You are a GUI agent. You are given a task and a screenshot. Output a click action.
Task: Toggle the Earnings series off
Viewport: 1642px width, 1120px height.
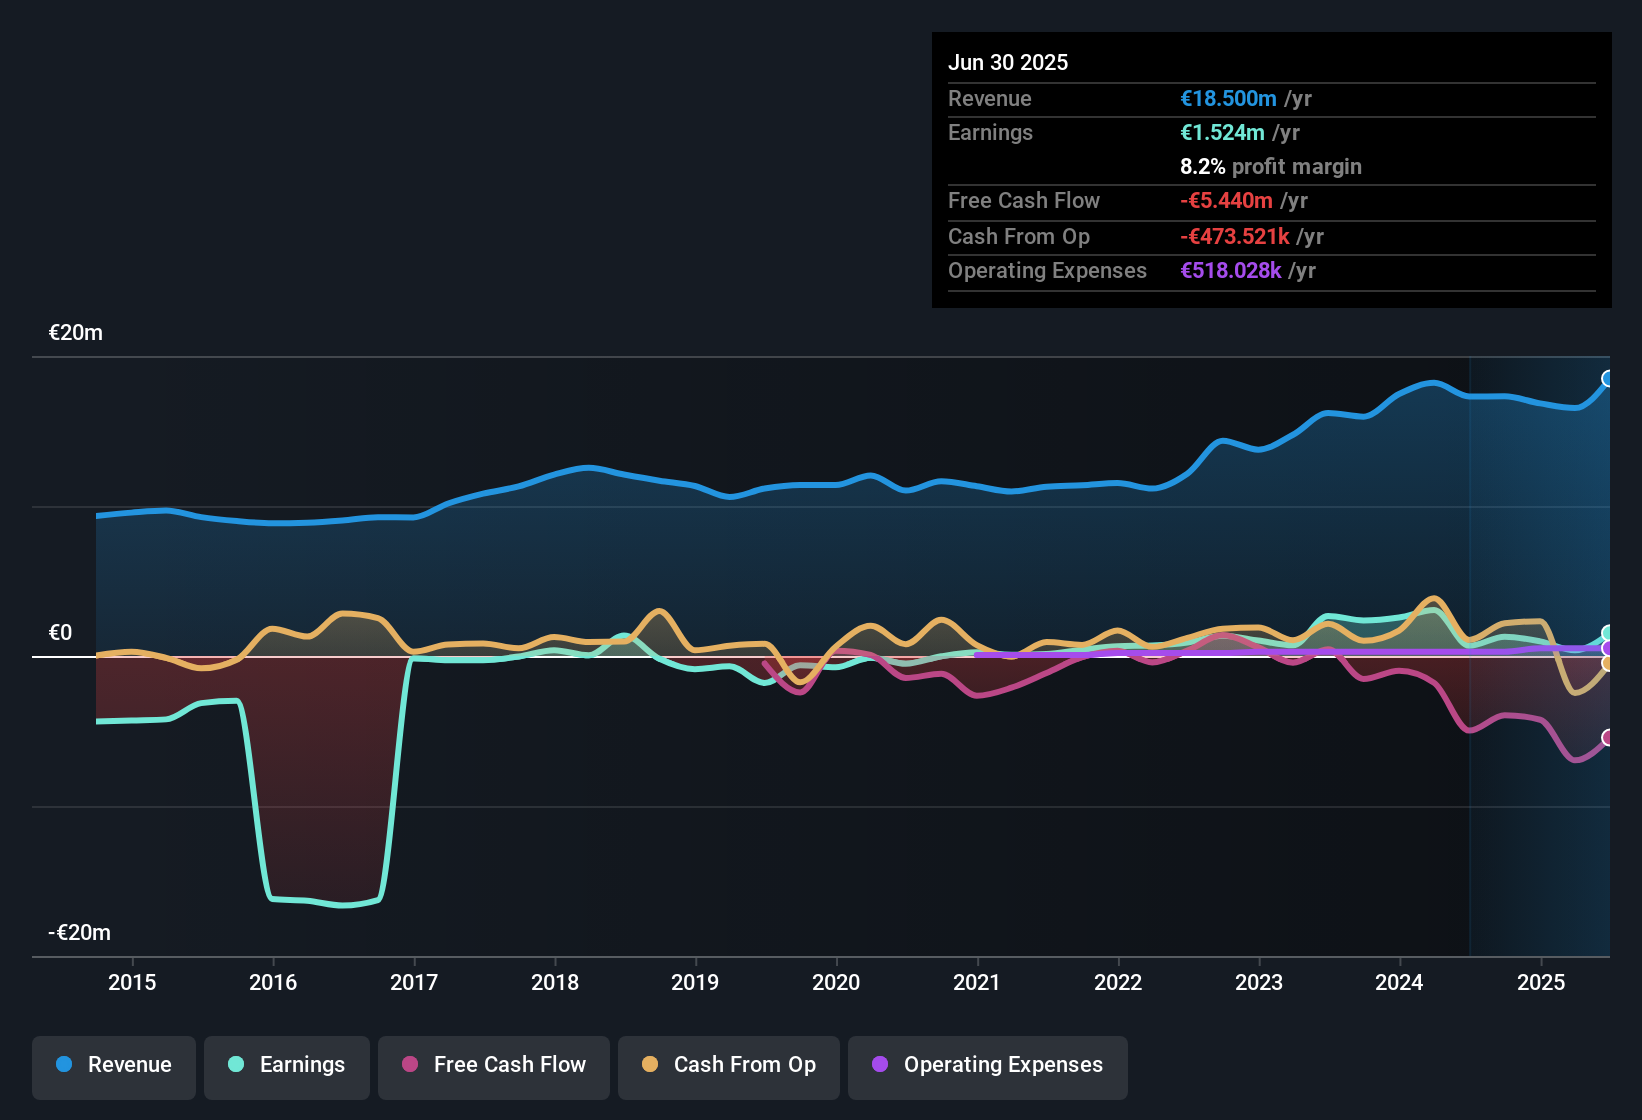(287, 1066)
